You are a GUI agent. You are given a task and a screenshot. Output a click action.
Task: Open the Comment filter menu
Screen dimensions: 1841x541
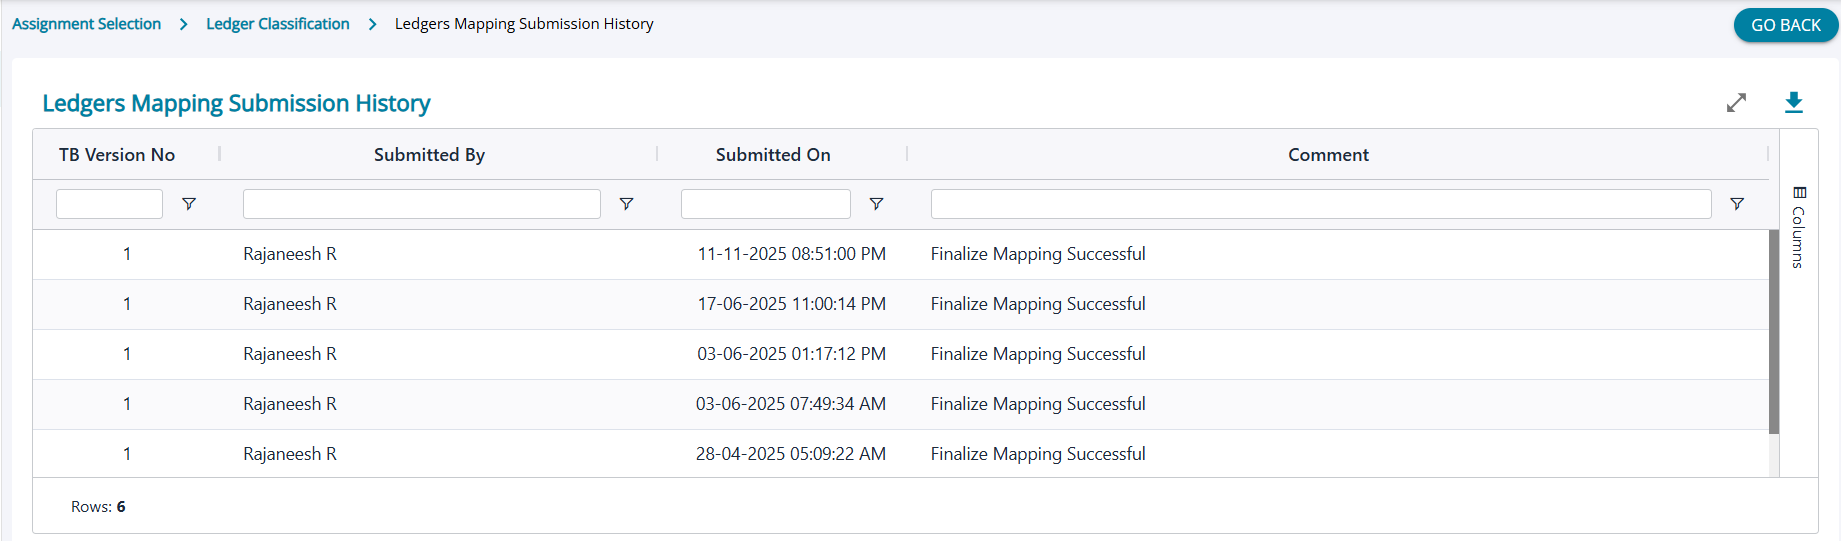1737,204
